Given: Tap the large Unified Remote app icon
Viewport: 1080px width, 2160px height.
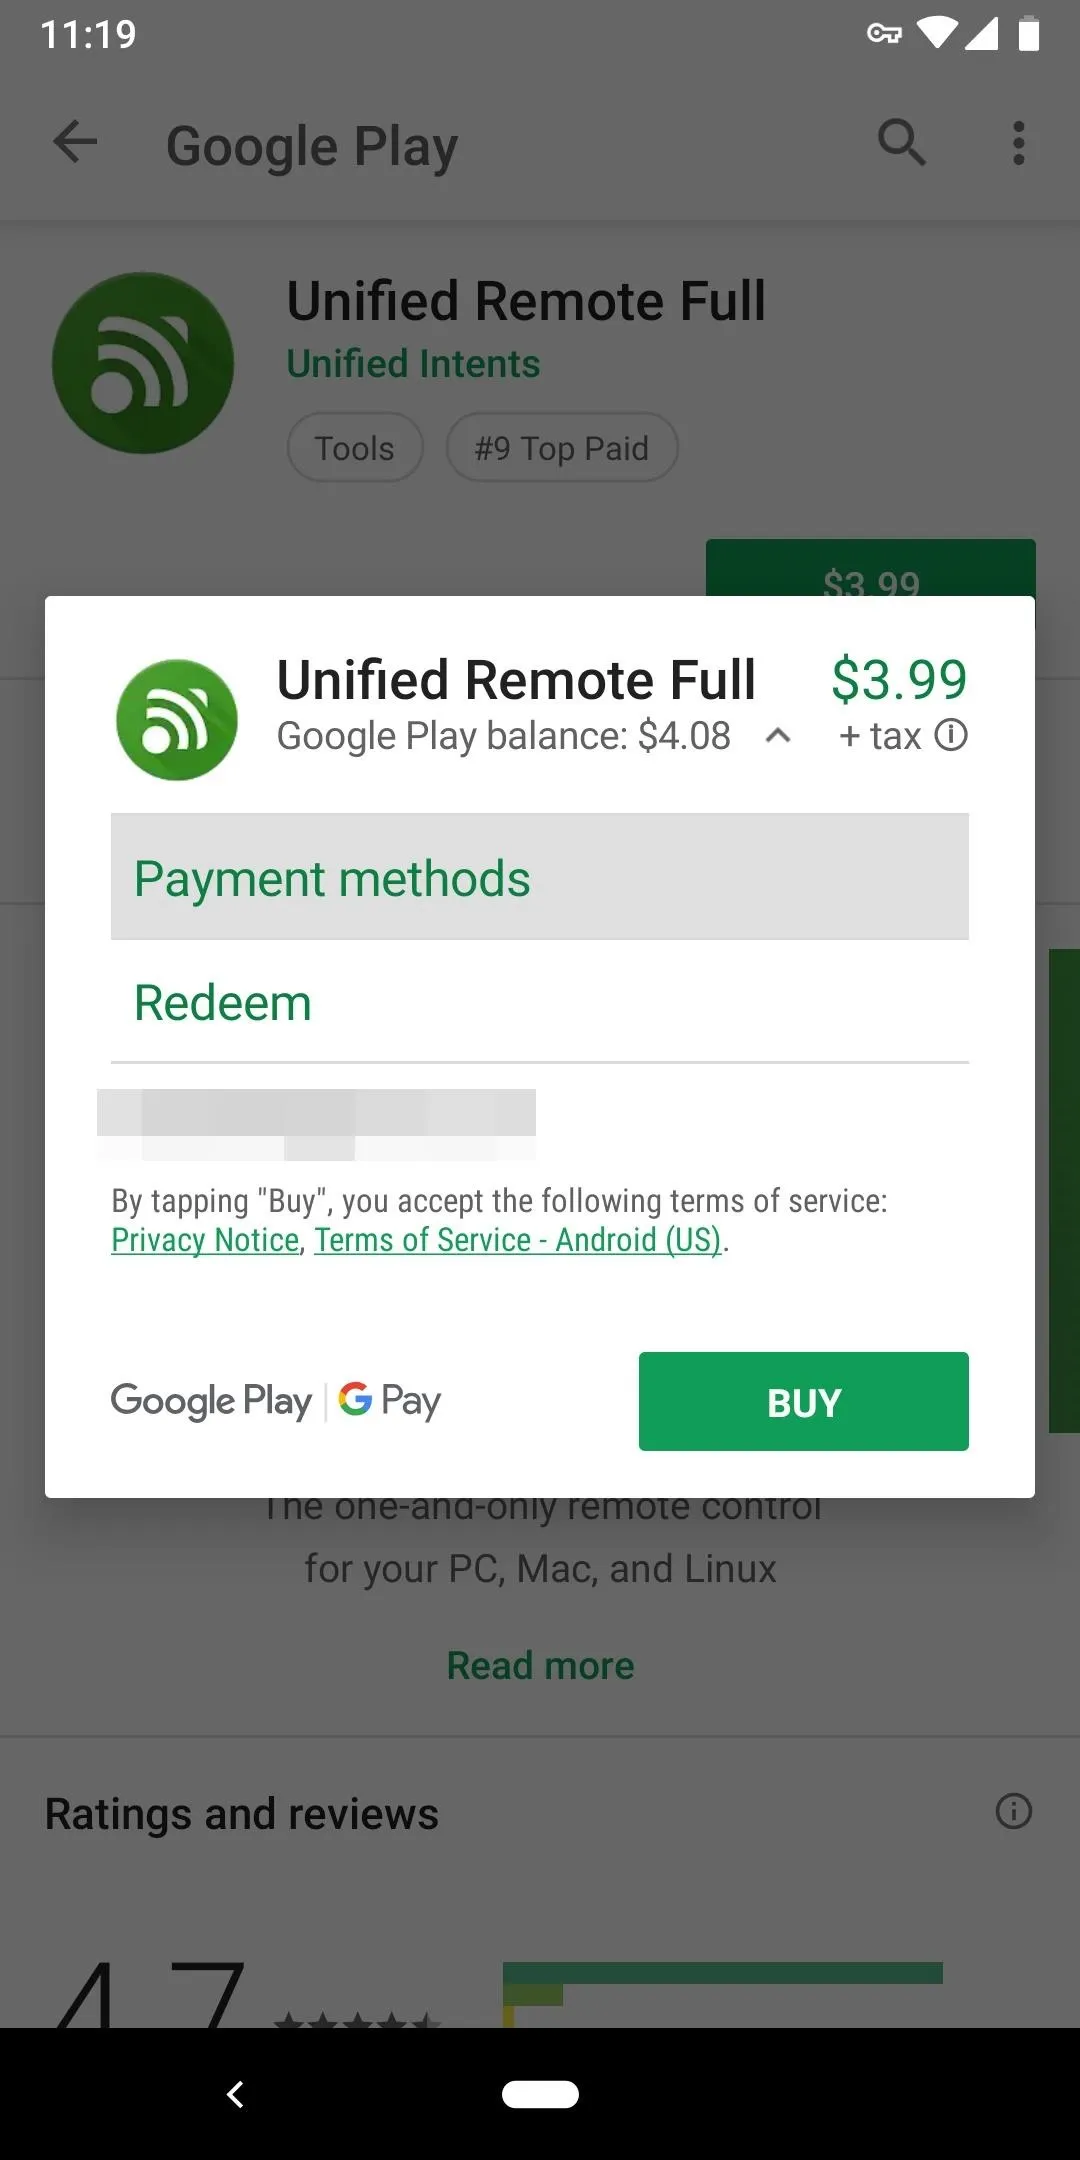Looking at the screenshot, I should [x=143, y=363].
